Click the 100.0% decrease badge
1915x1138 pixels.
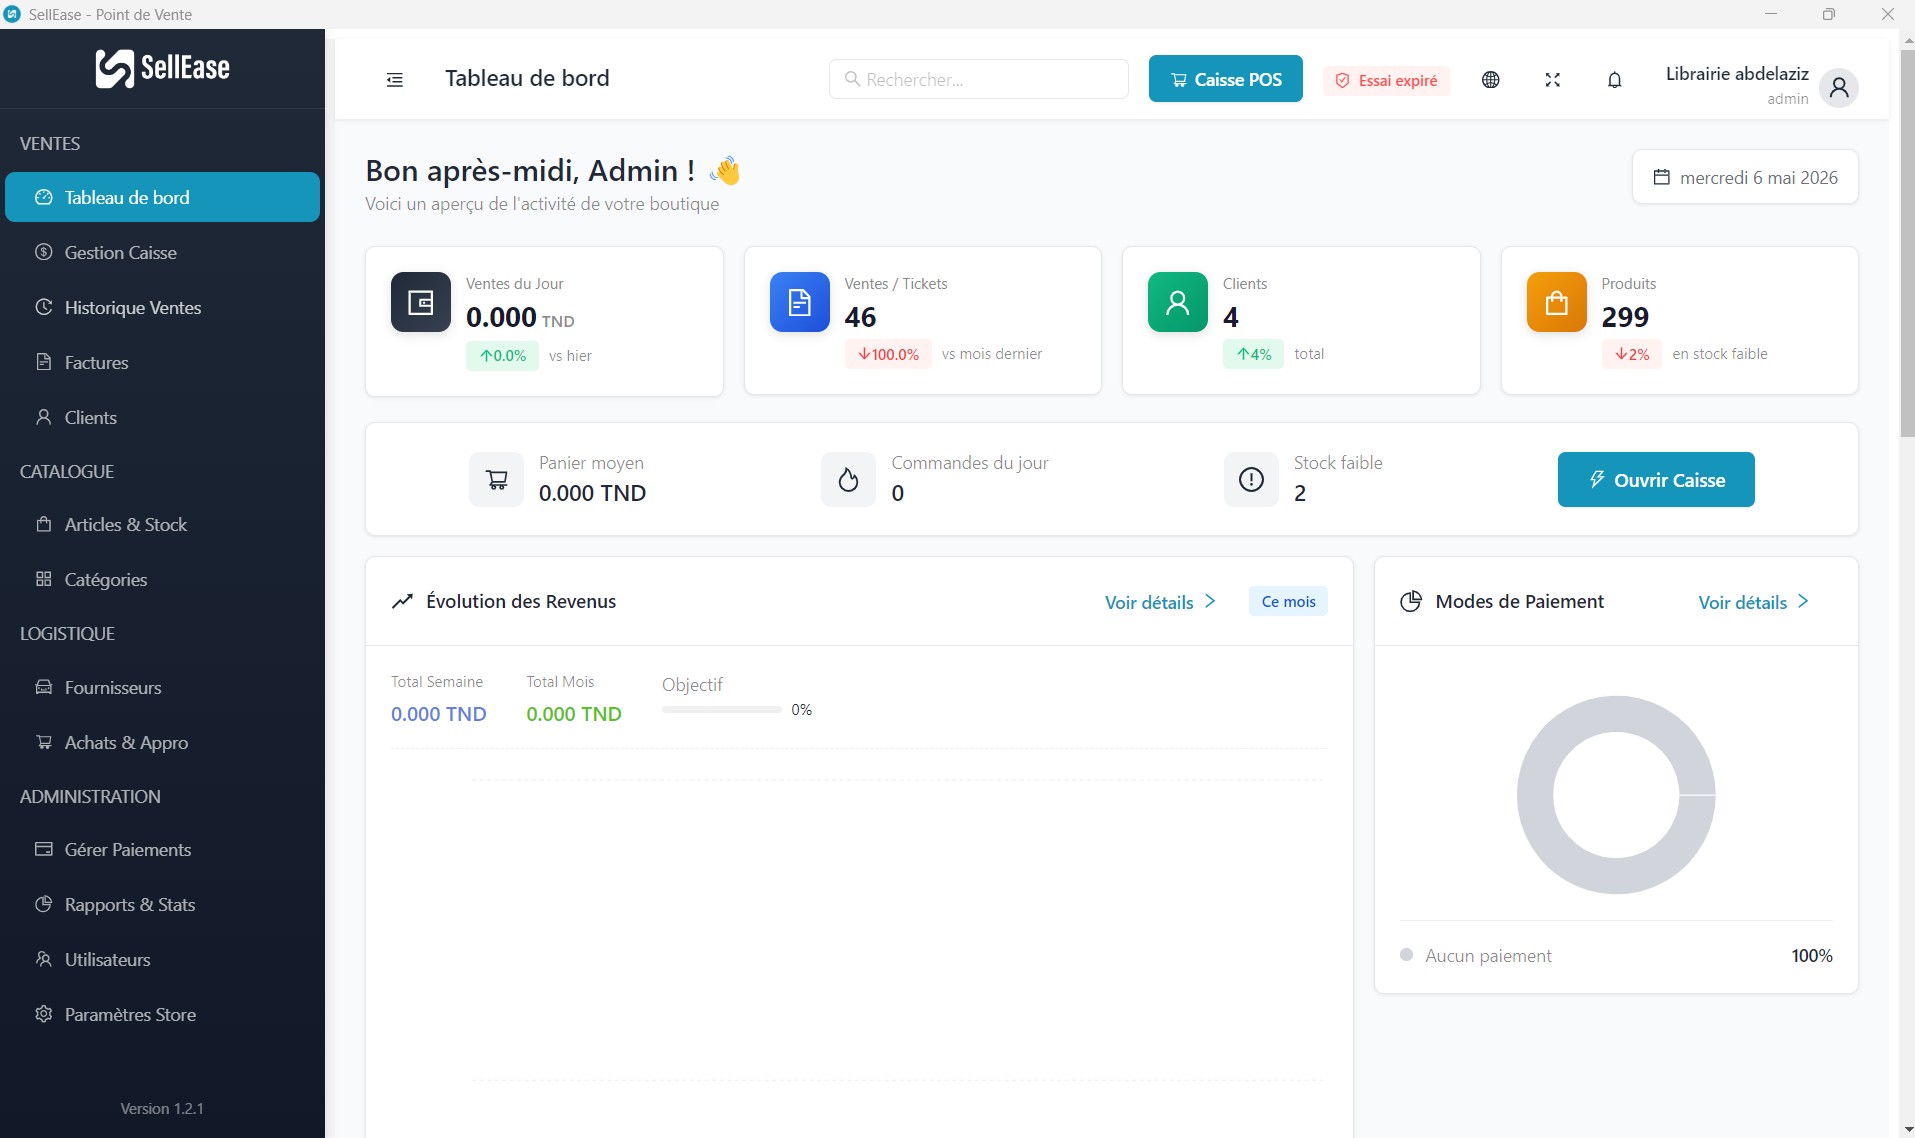[888, 354]
